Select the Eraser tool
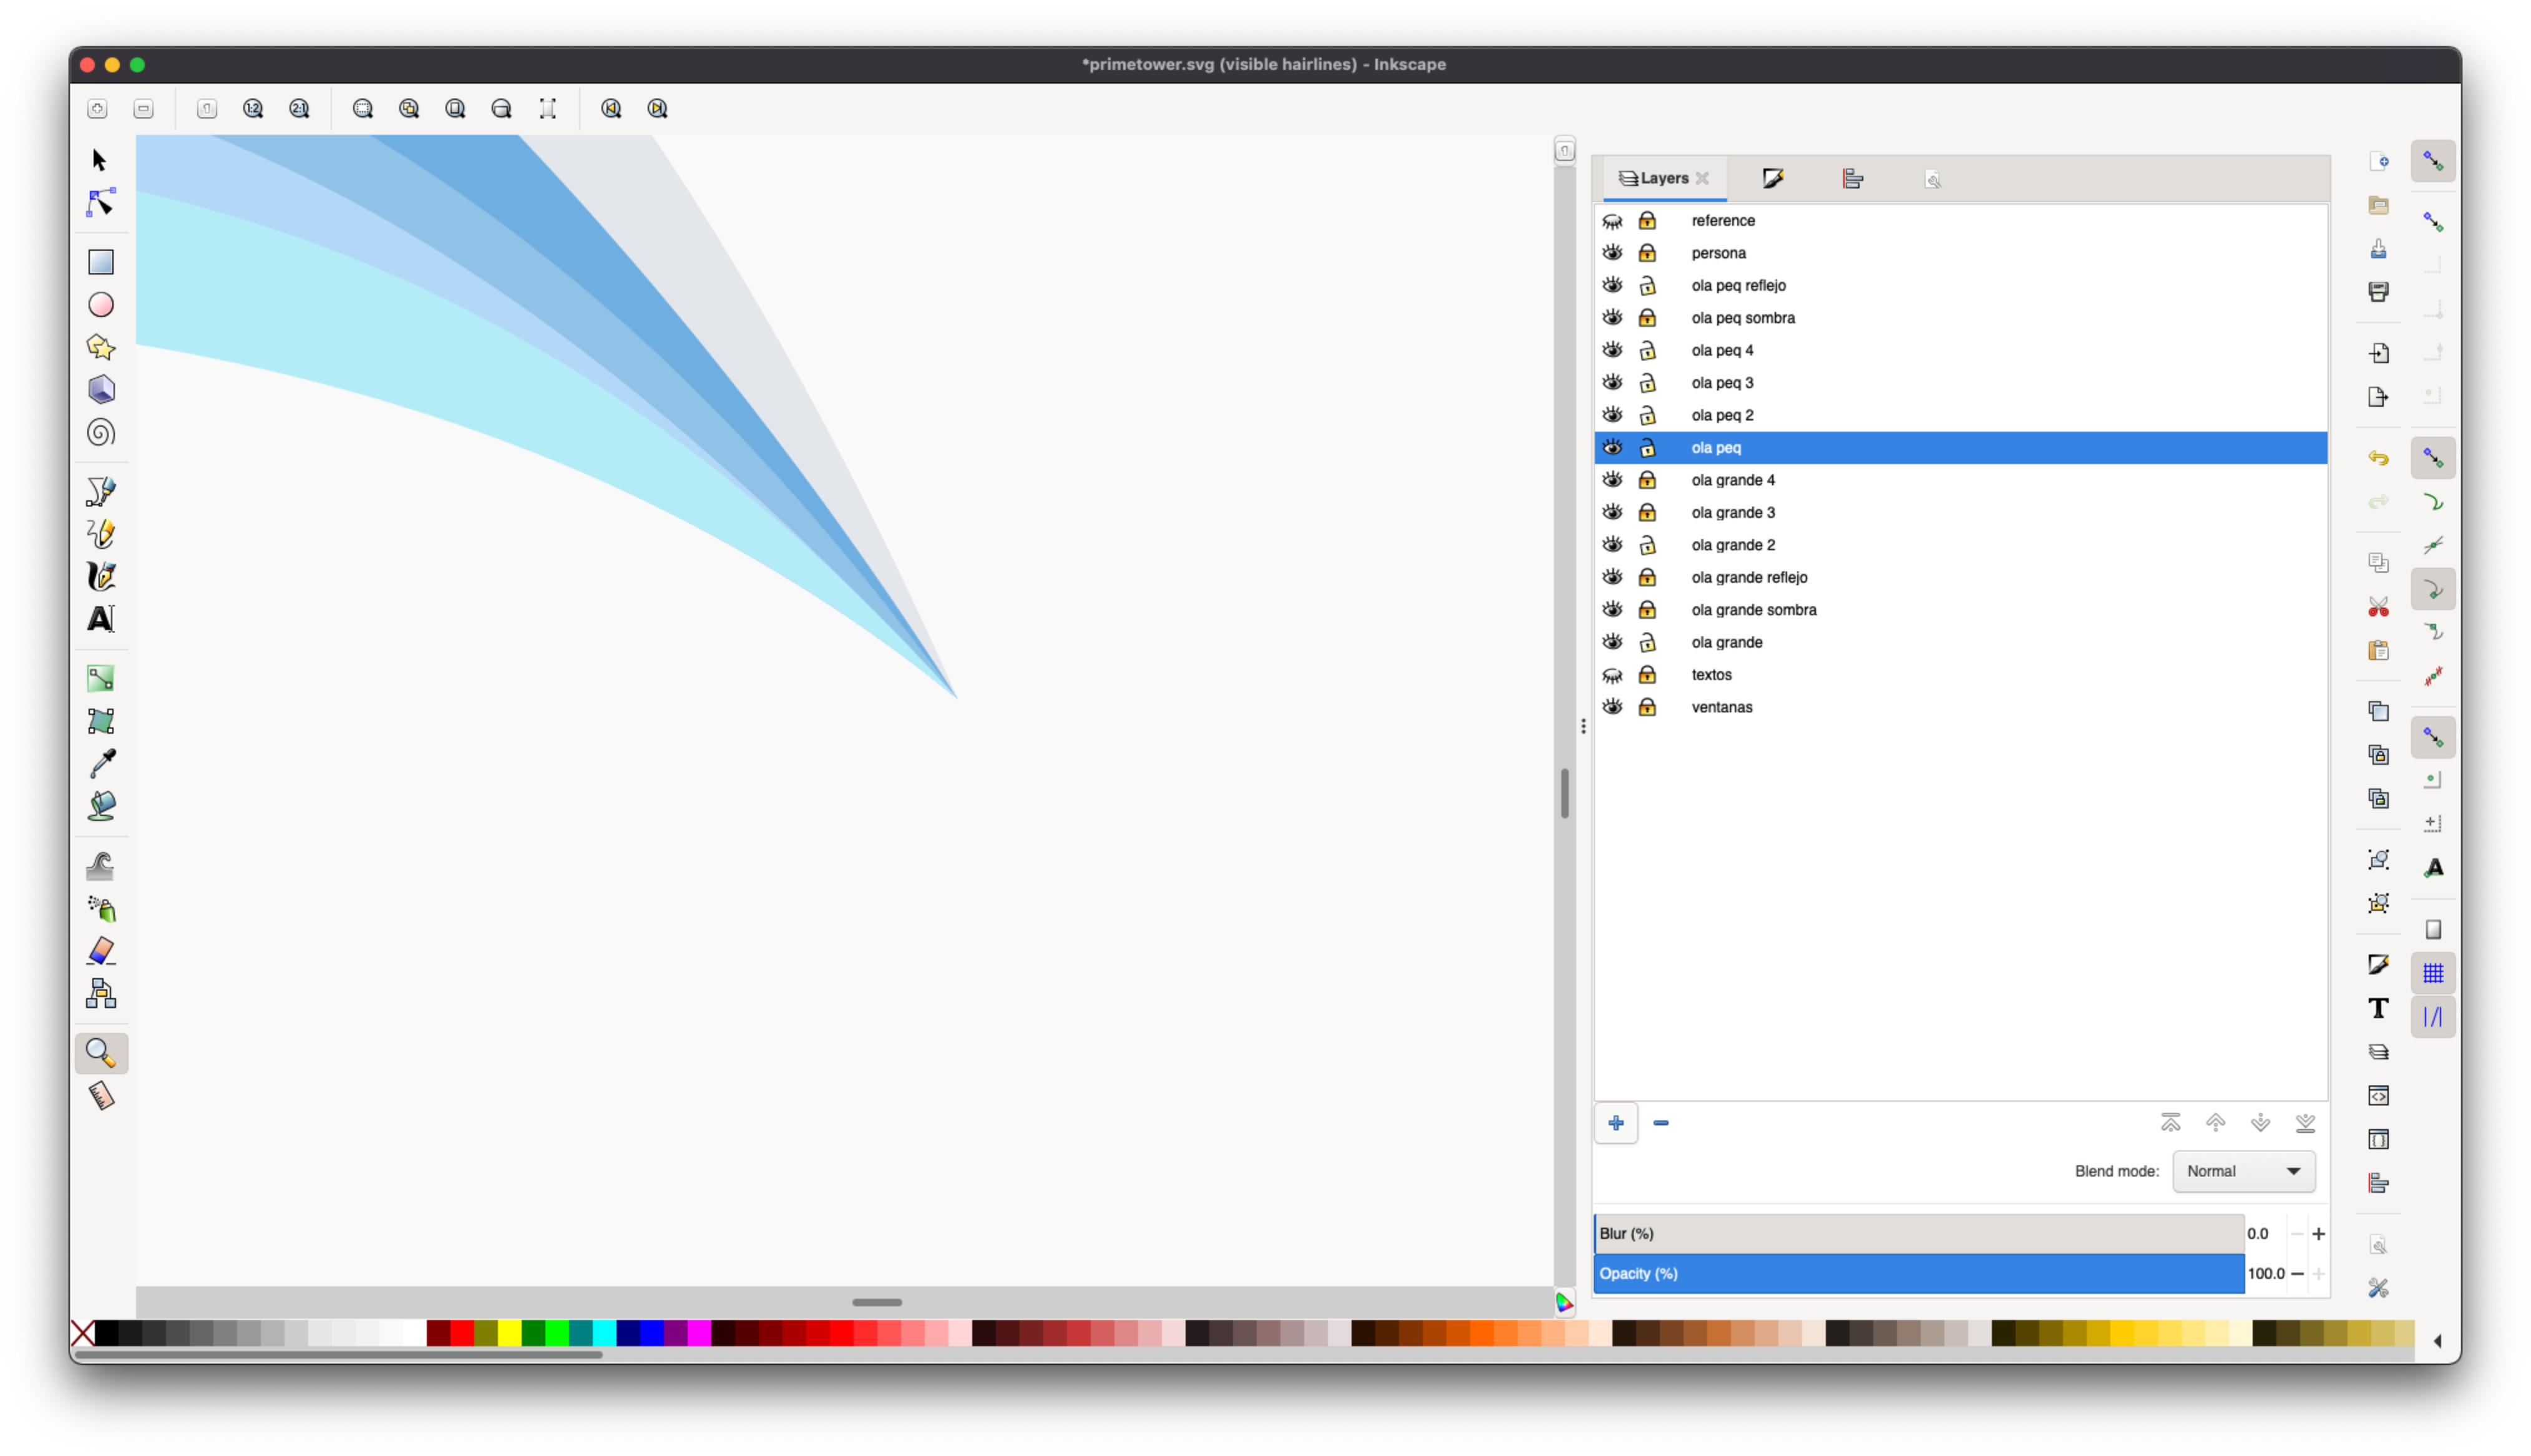 point(101,951)
